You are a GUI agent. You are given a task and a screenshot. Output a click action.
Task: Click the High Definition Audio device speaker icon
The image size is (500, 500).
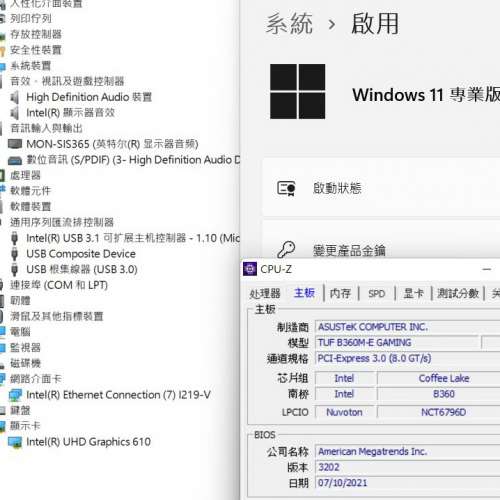[14, 97]
